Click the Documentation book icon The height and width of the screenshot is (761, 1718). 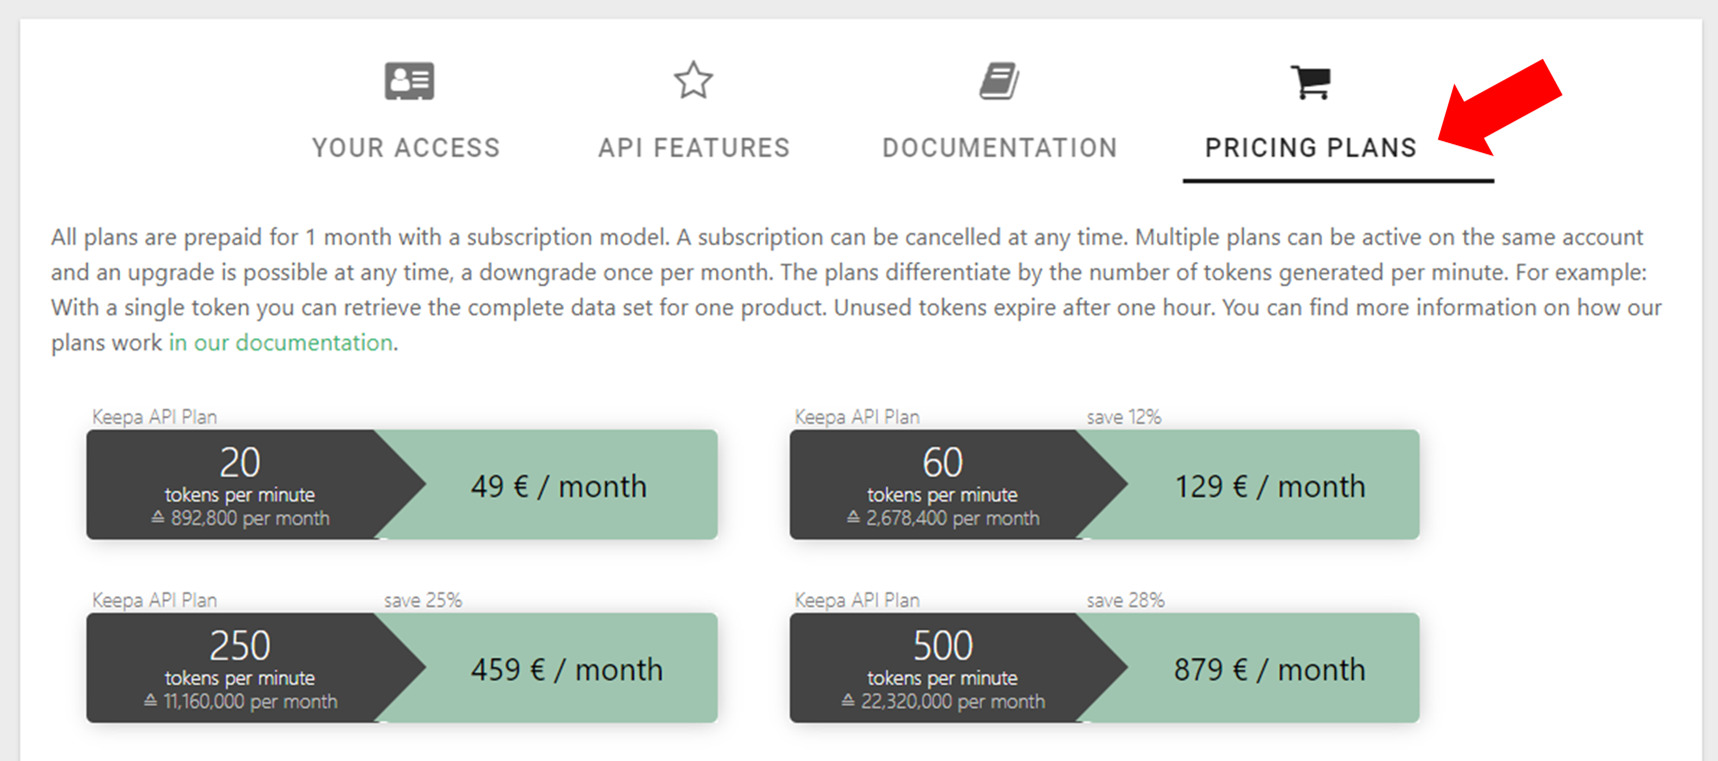(x=999, y=81)
